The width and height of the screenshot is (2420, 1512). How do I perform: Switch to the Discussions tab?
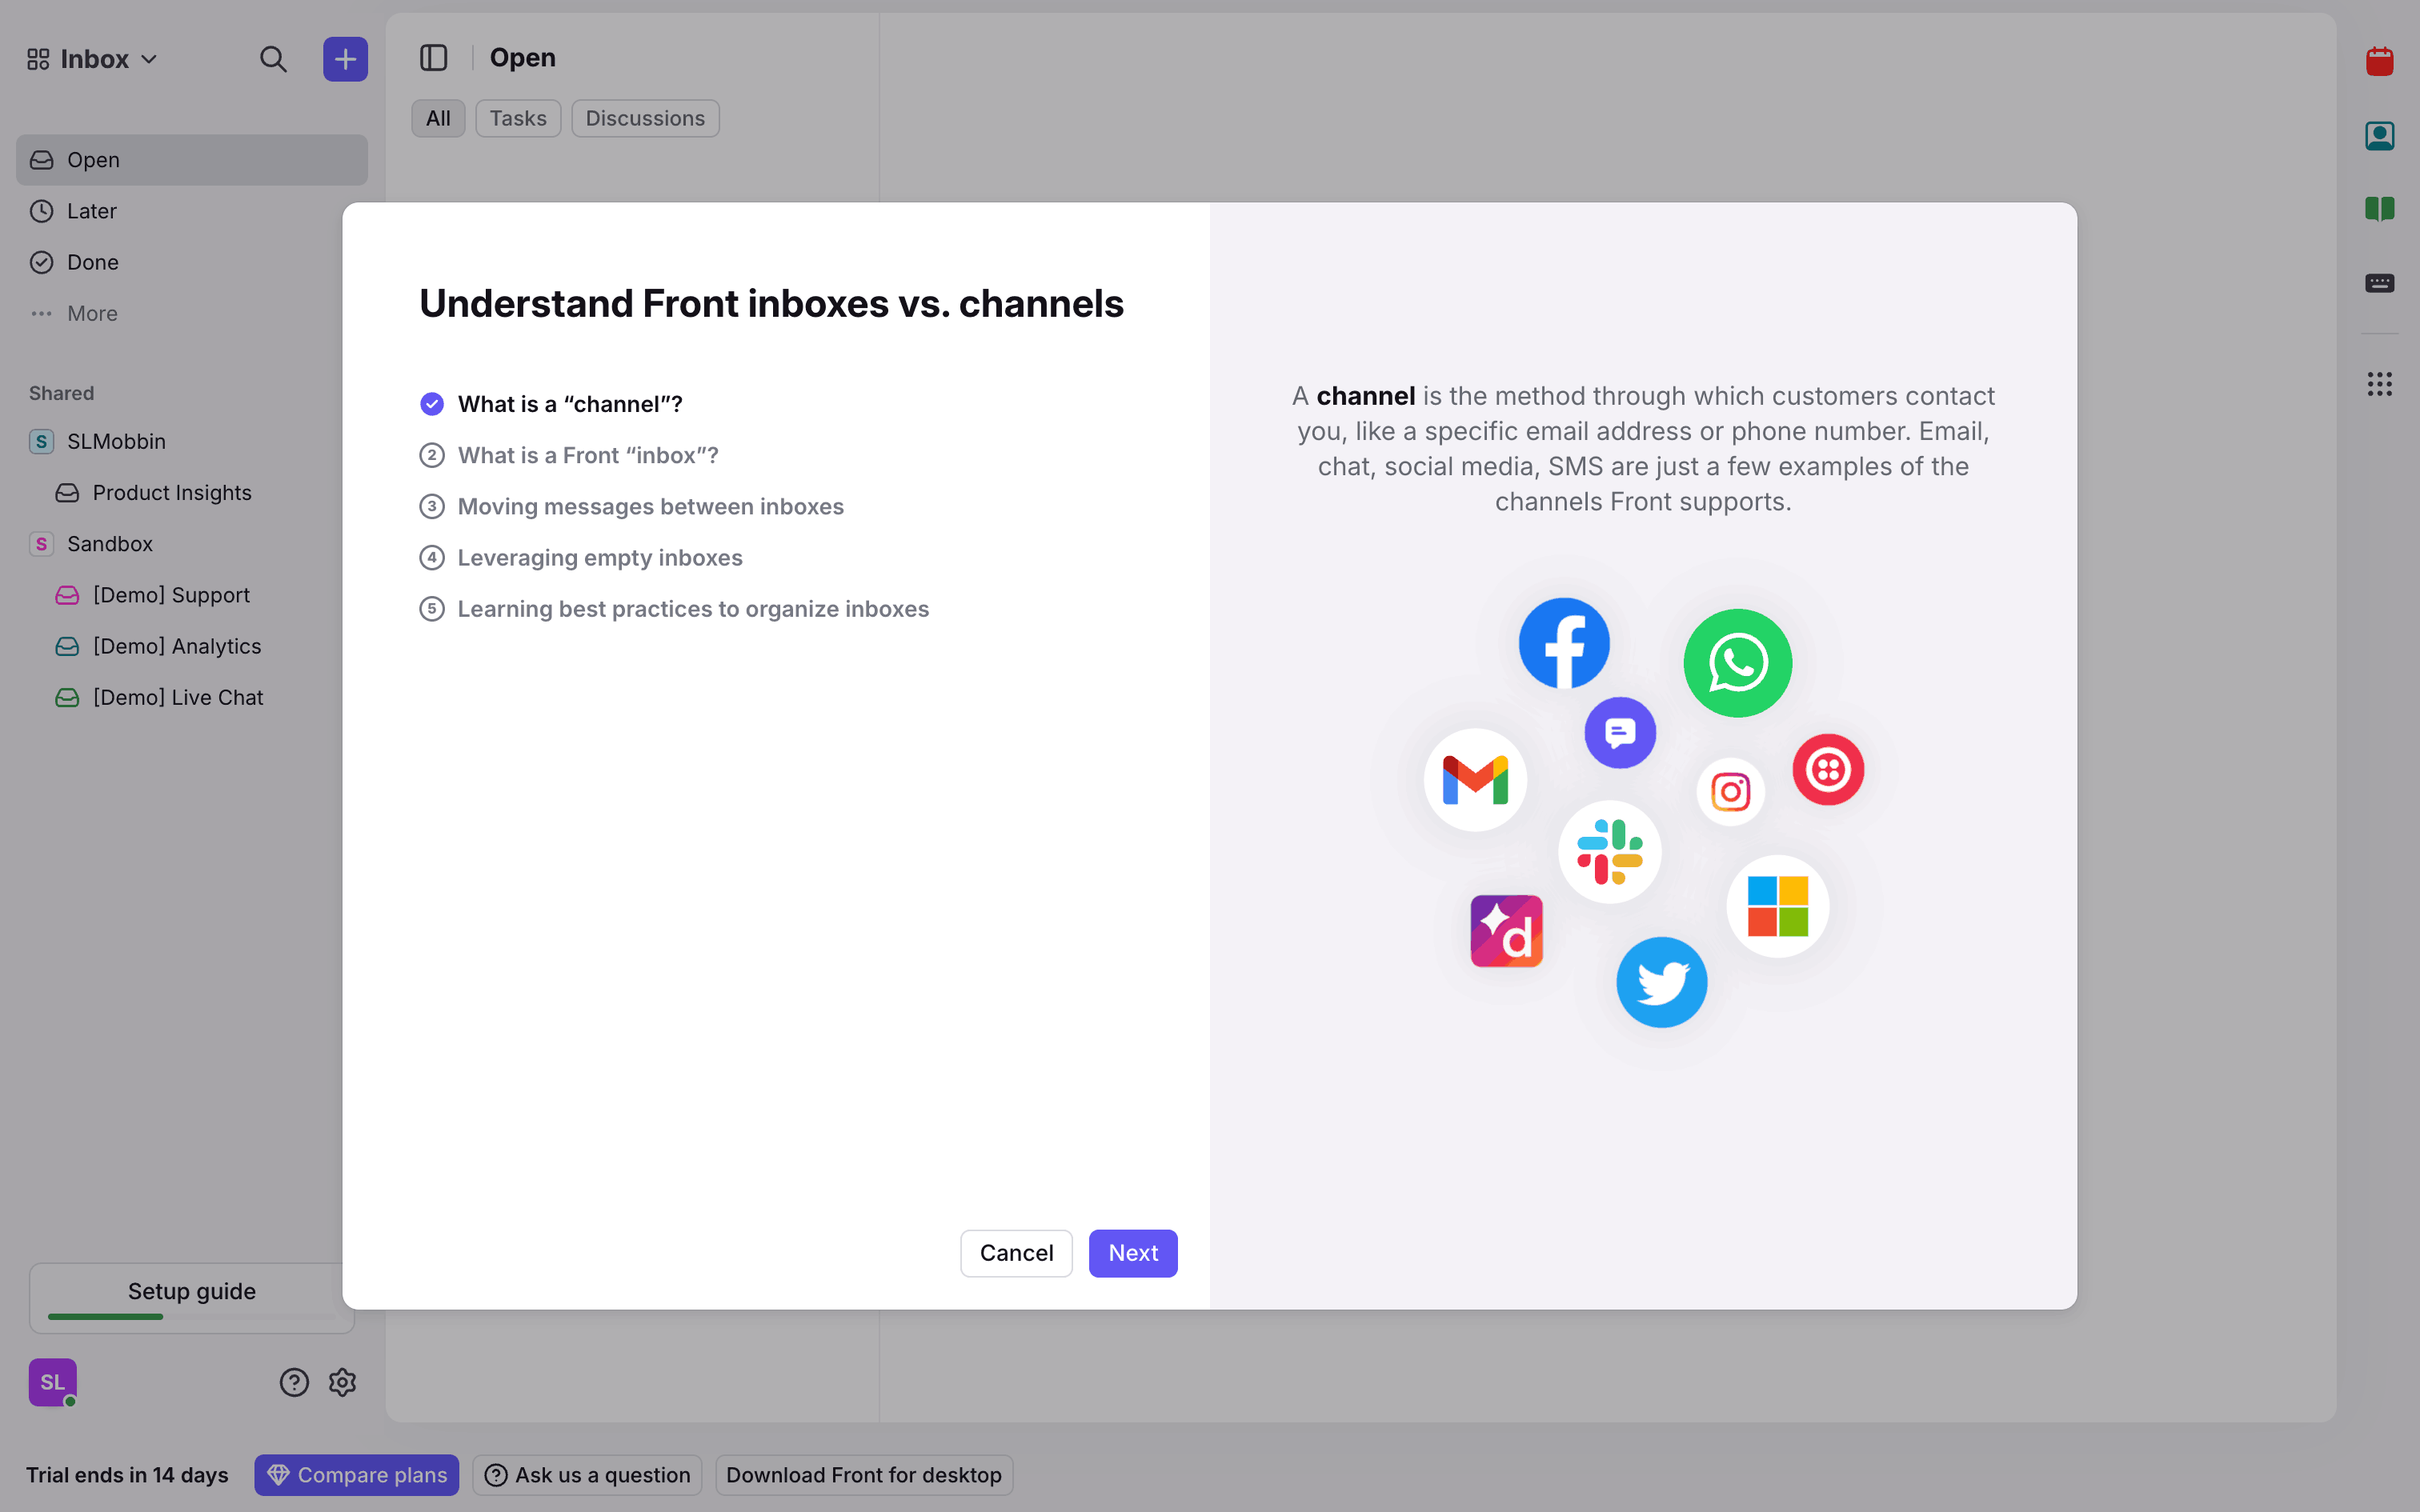pos(644,118)
